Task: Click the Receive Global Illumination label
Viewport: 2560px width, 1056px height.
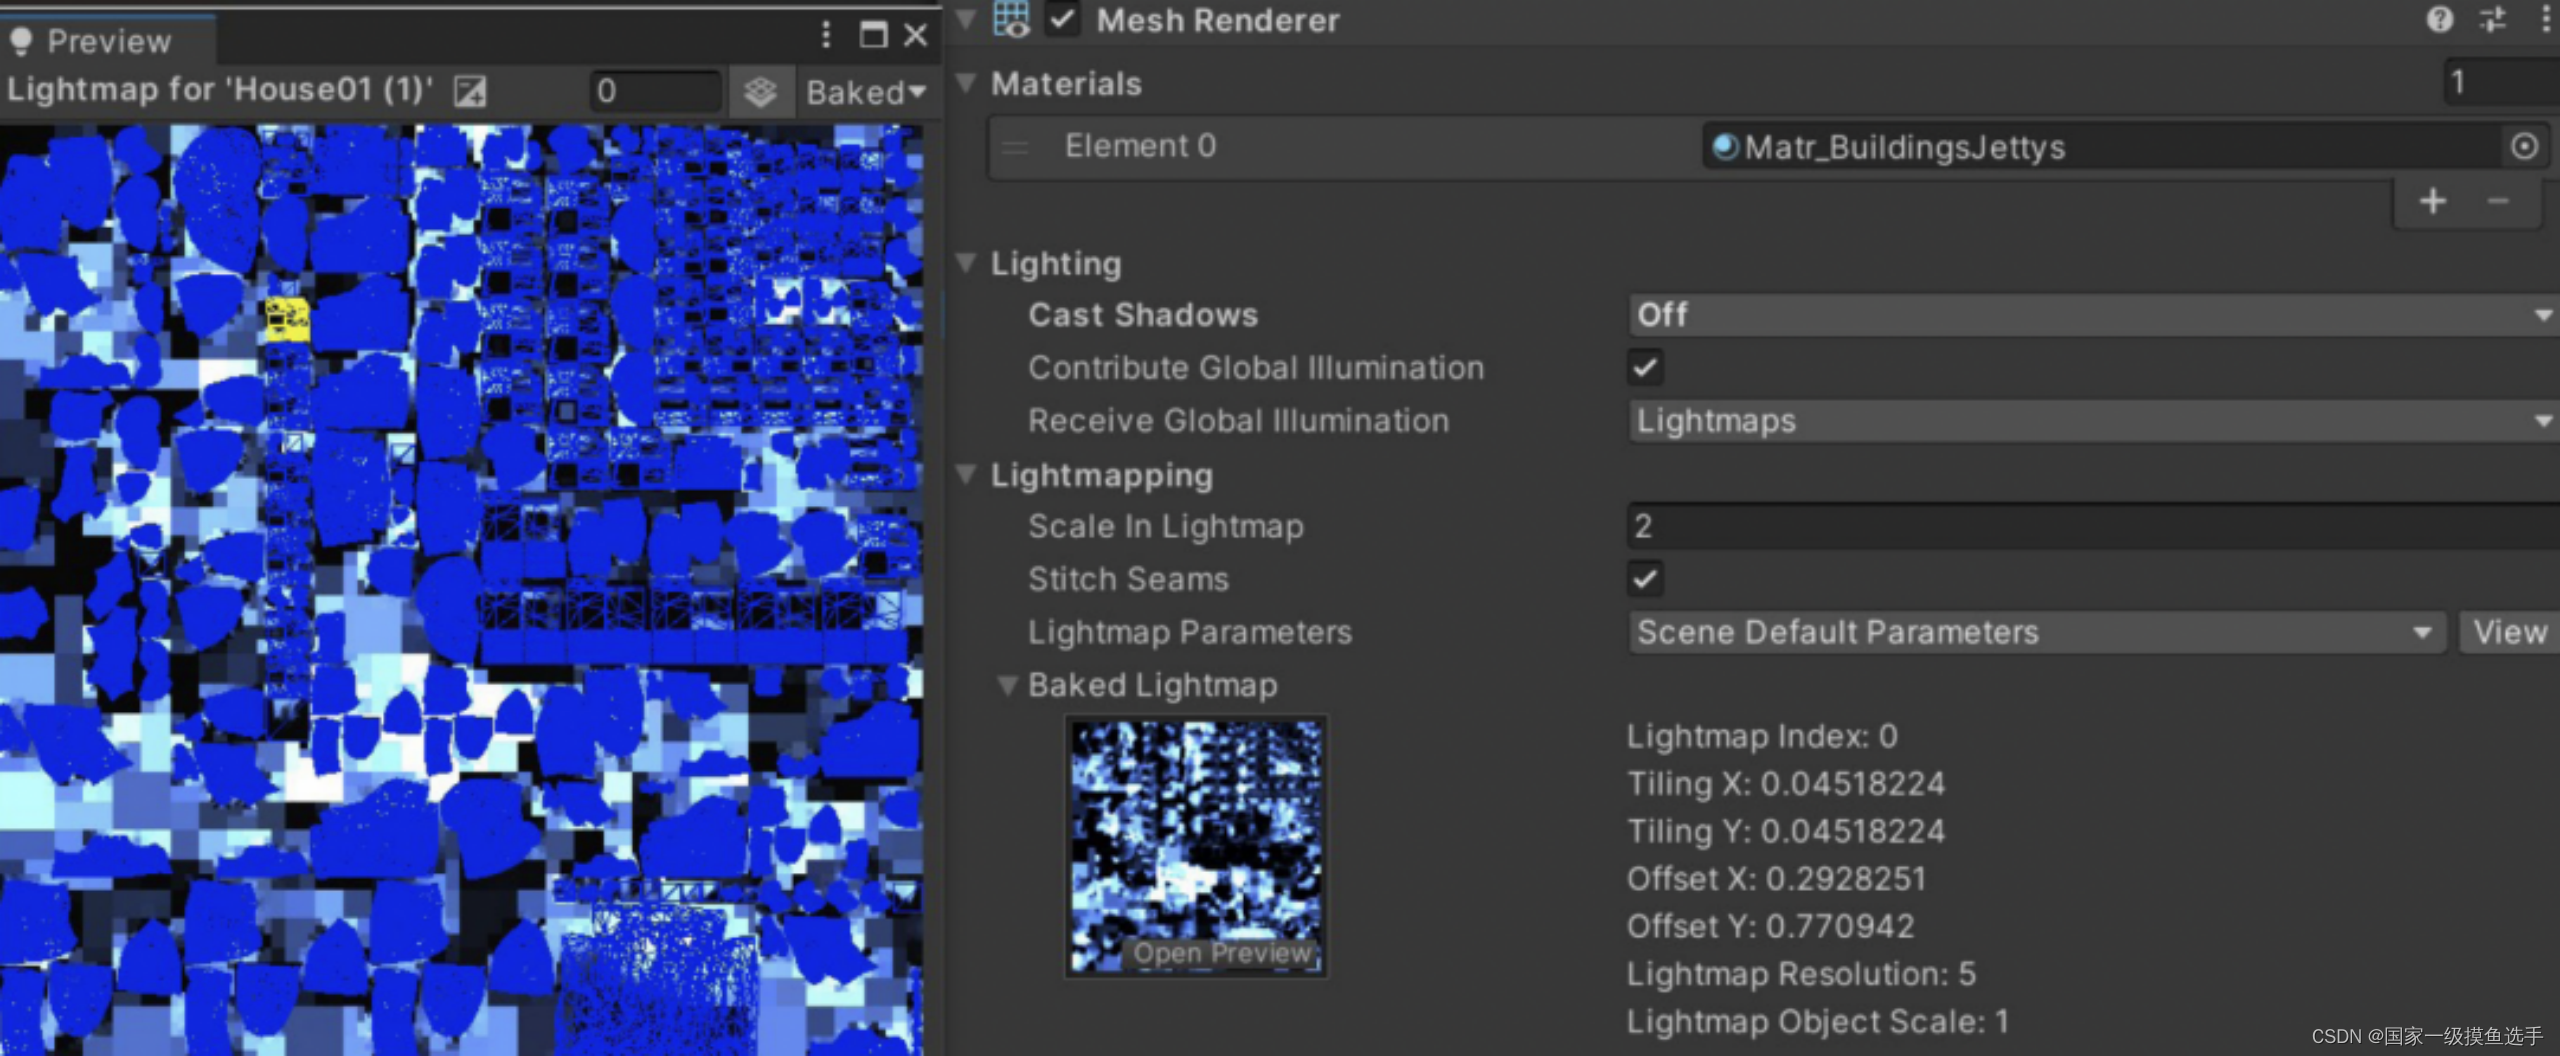Action: point(1239,421)
